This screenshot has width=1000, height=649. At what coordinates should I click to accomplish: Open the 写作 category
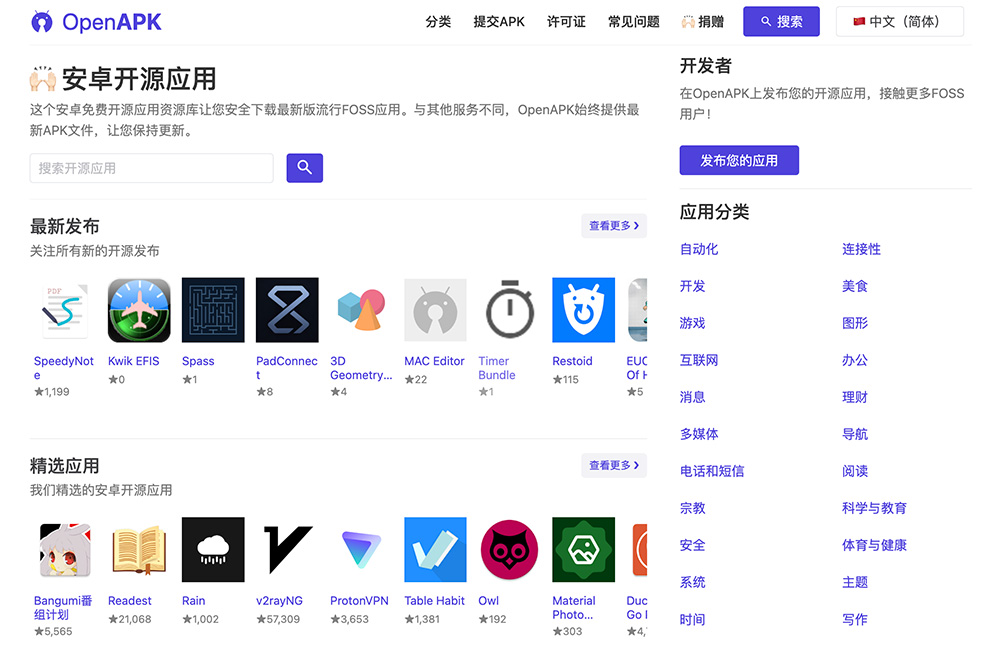pyautogui.click(x=855, y=619)
